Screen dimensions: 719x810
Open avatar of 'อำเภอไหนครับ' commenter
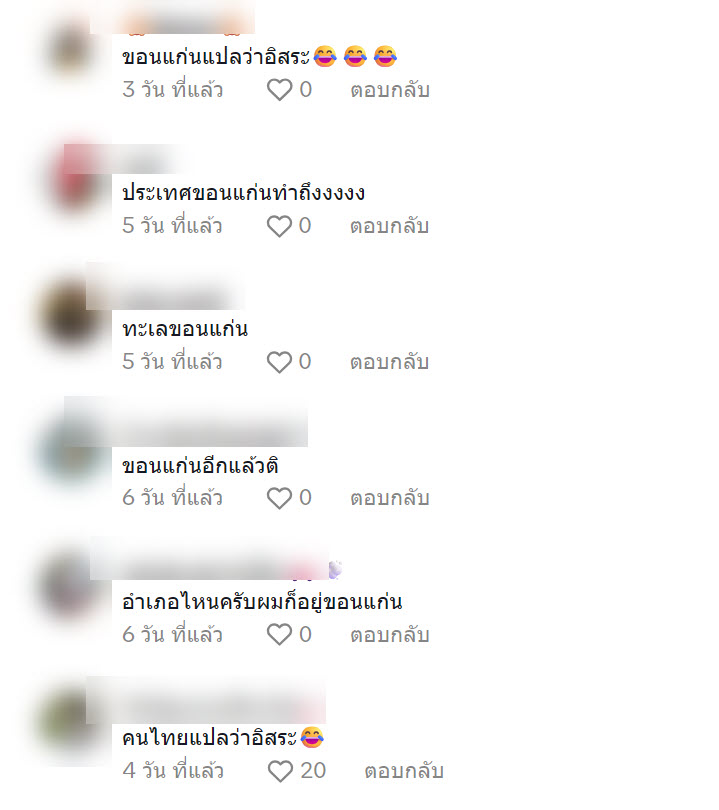72,586
